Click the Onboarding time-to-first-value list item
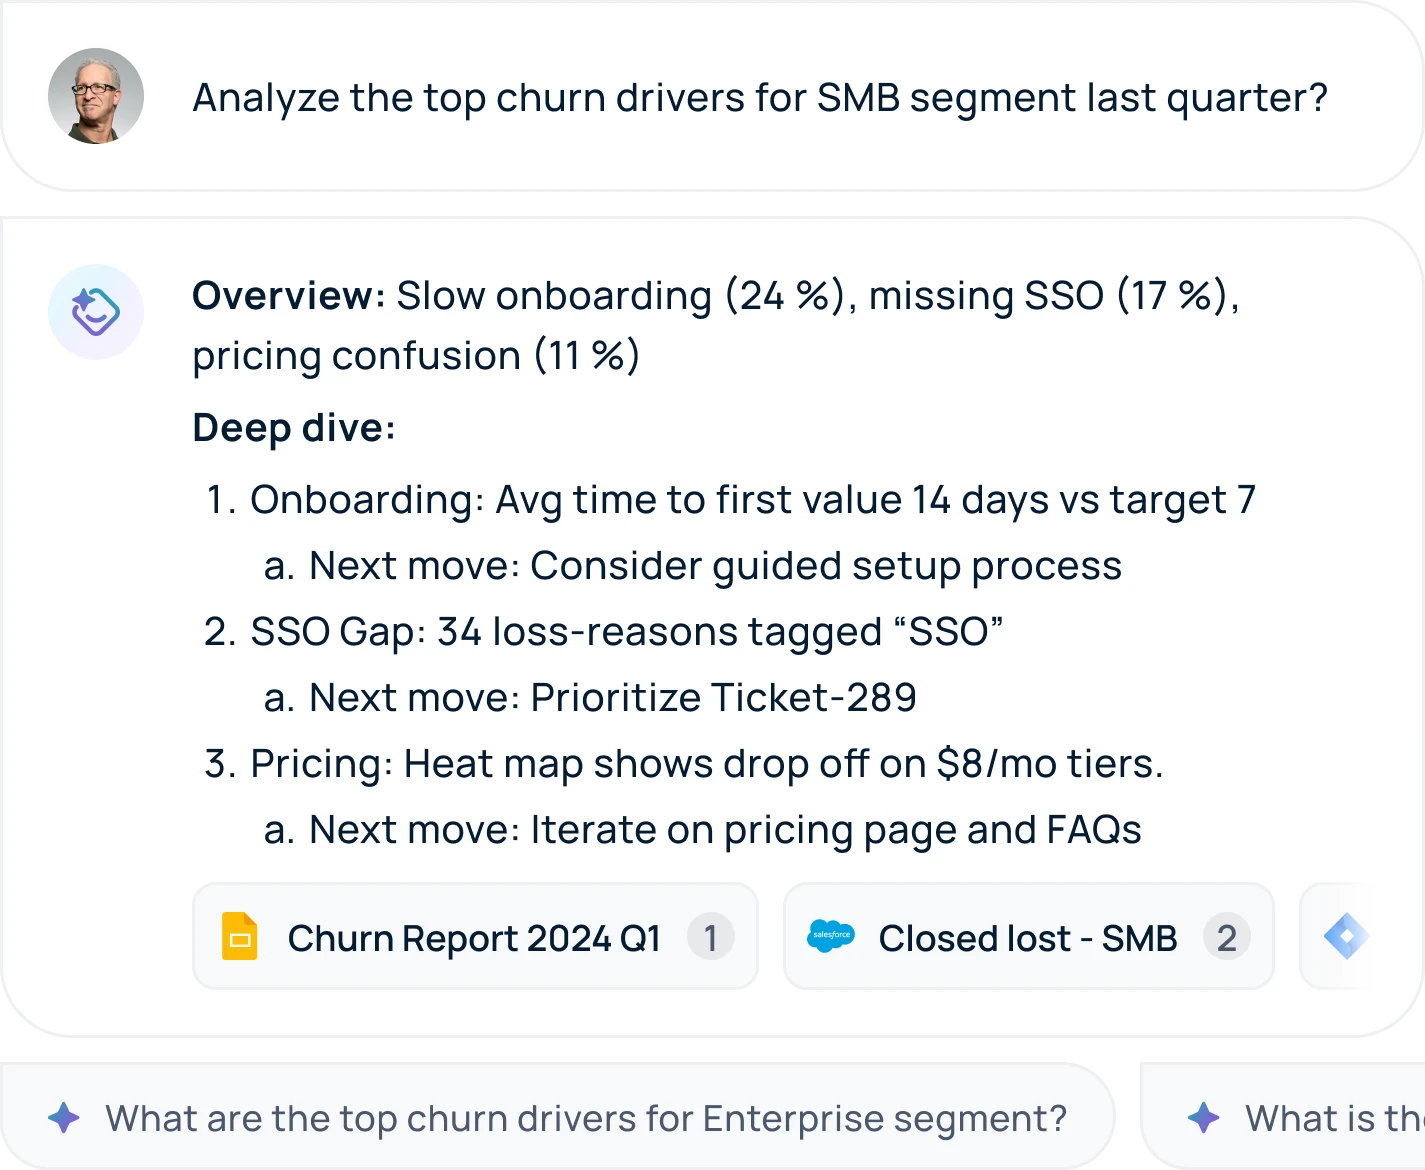 pyautogui.click(x=752, y=500)
